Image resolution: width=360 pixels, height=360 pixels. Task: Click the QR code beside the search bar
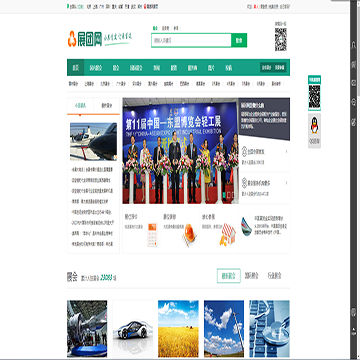point(281,39)
